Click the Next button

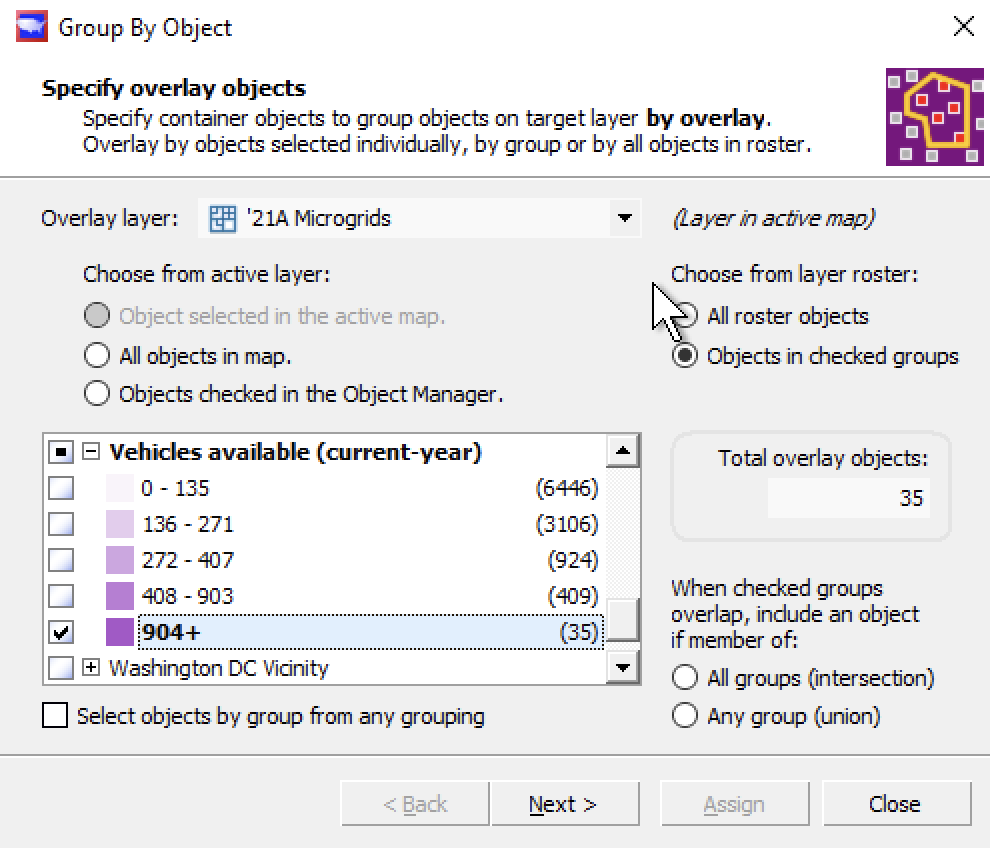point(565,803)
